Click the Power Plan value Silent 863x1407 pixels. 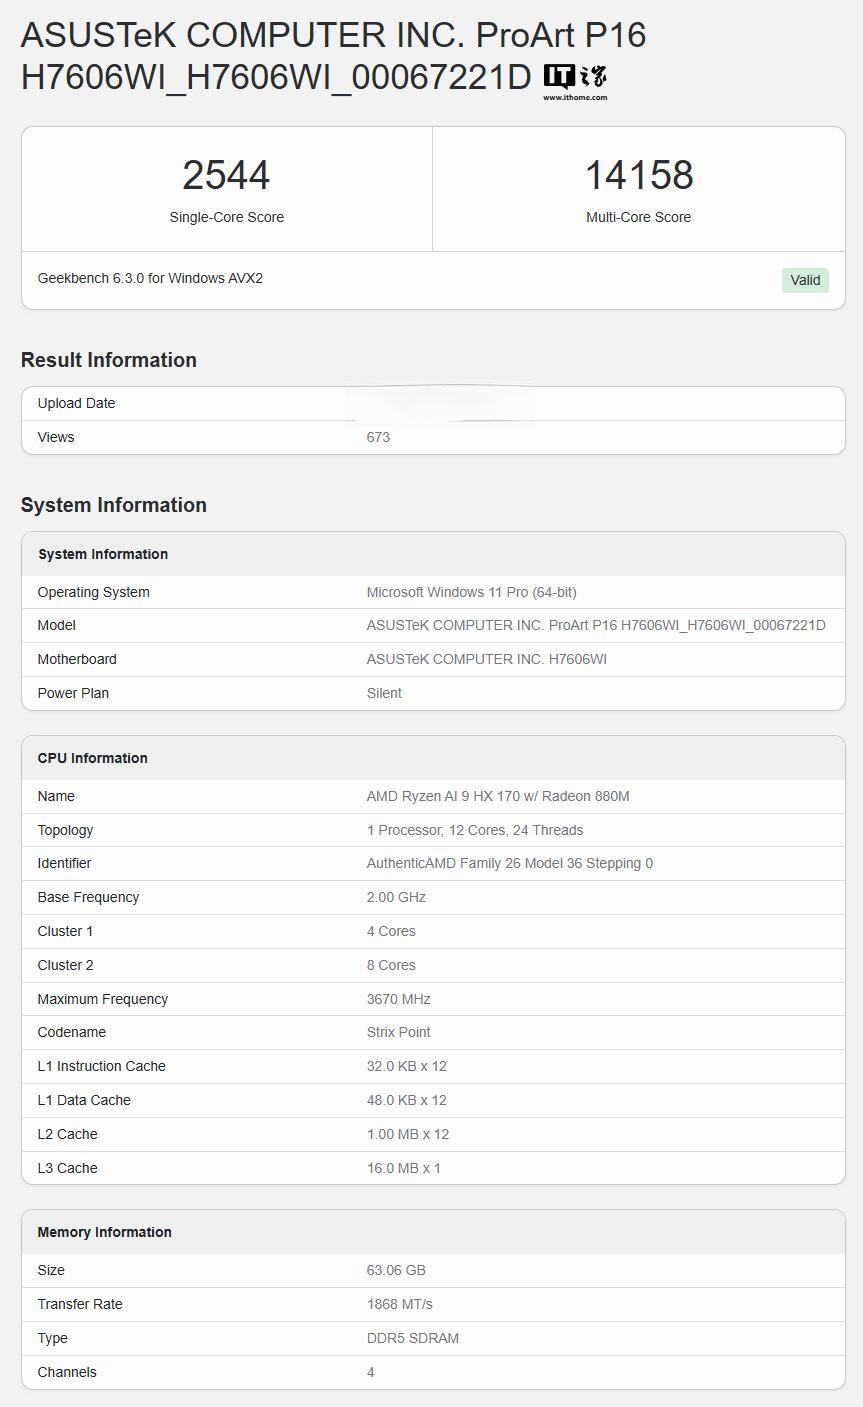[x=384, y=693]
